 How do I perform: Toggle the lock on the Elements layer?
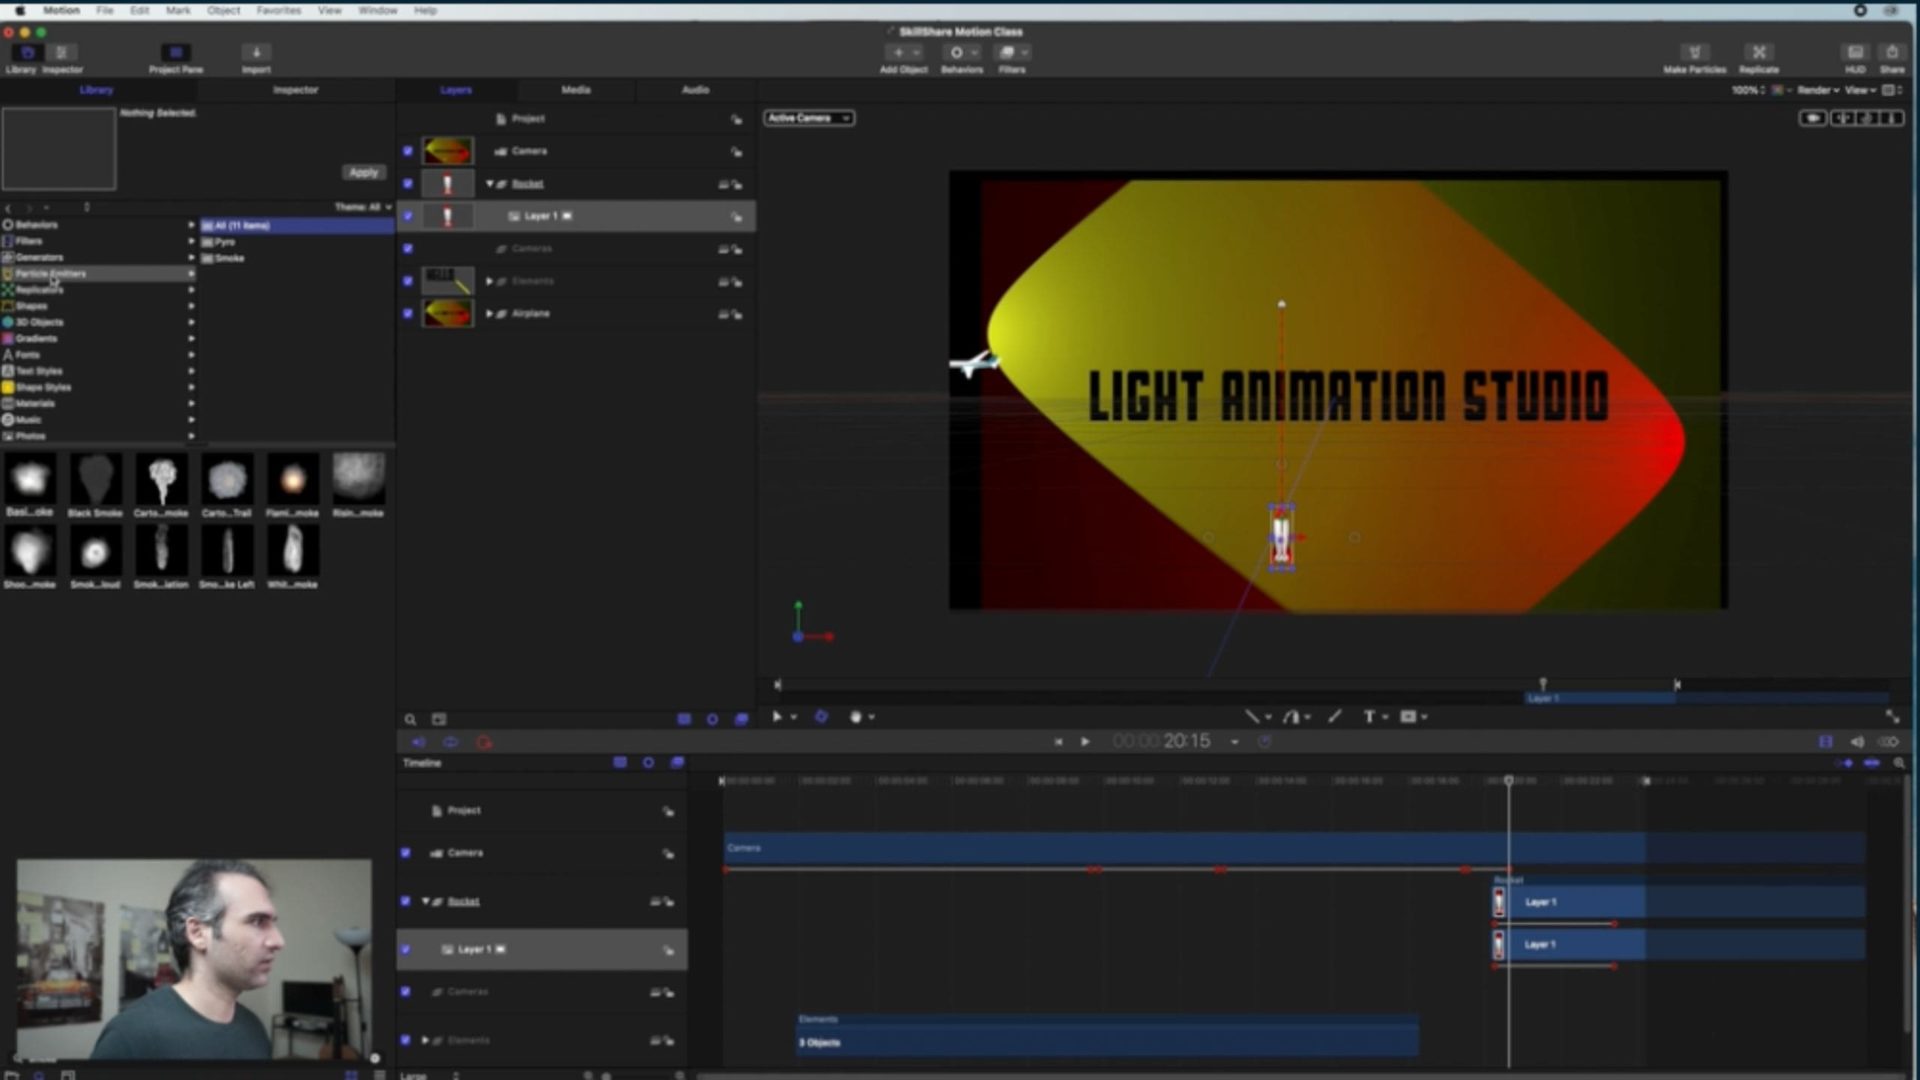(737, 282)
